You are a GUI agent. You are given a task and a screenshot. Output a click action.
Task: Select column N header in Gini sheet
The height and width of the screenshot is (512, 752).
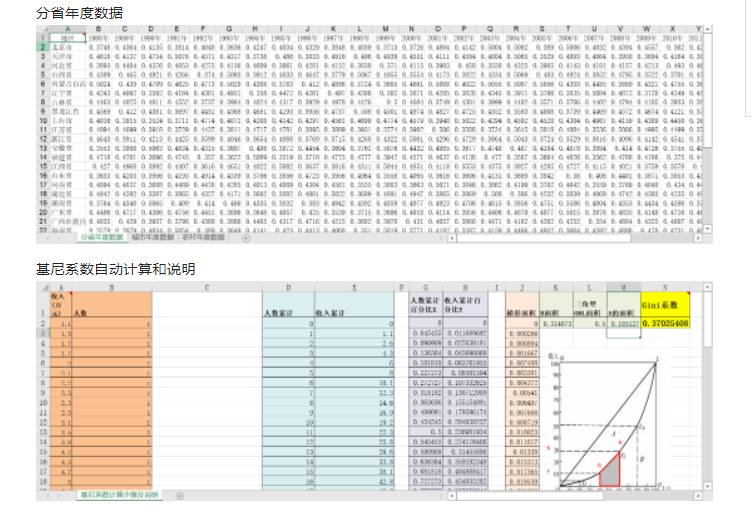[665, 287]
